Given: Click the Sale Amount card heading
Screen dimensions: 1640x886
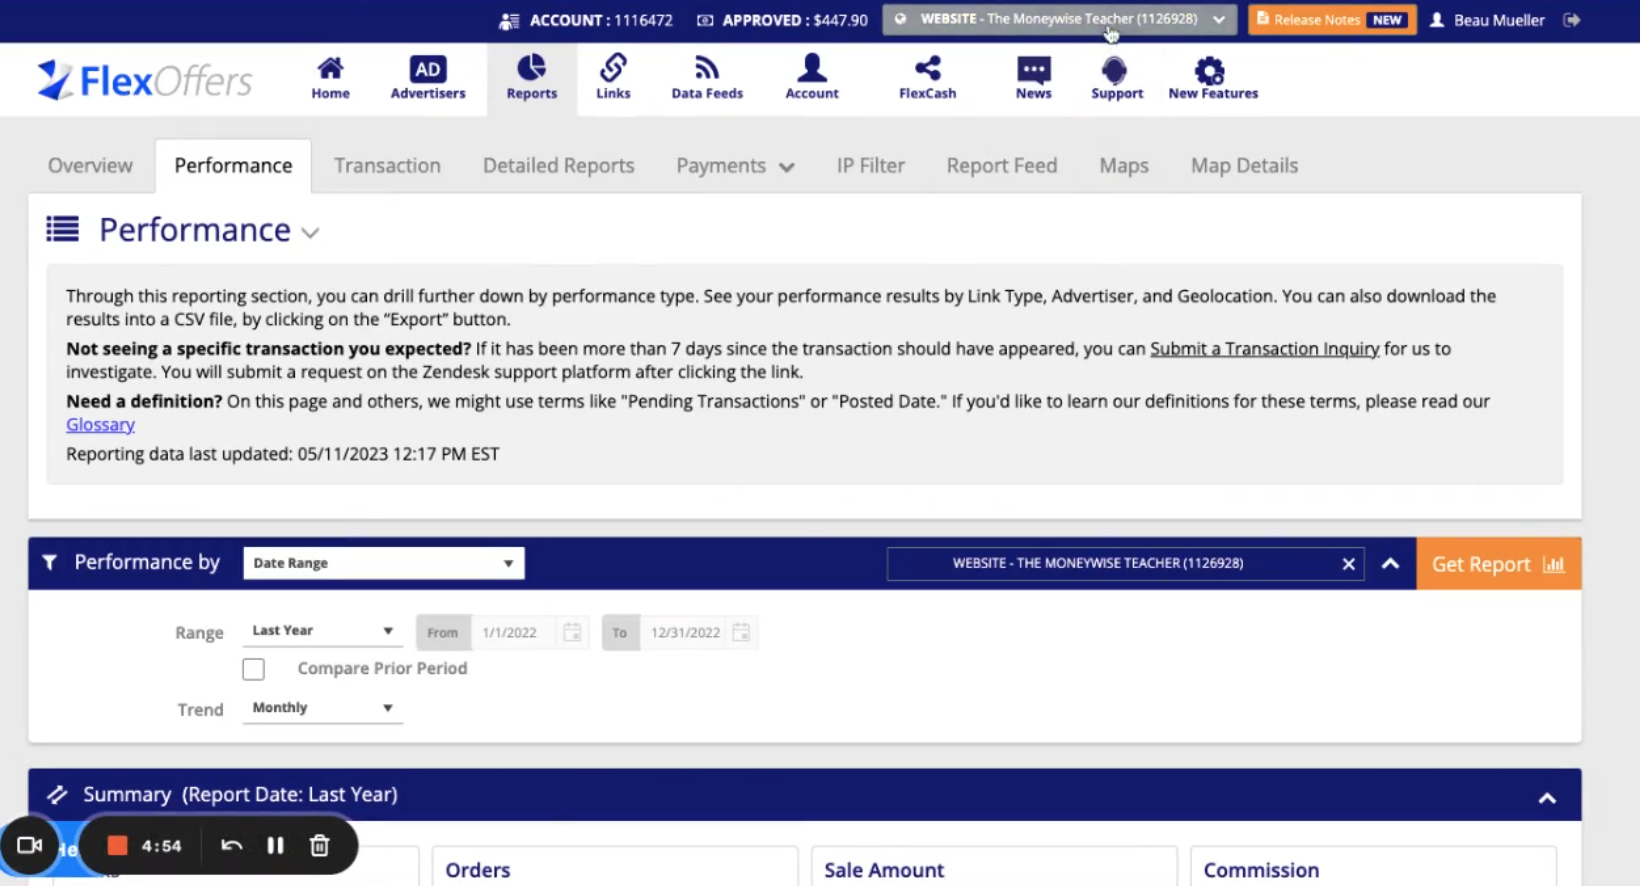Looking at the screenshot, I should (884, 870).
